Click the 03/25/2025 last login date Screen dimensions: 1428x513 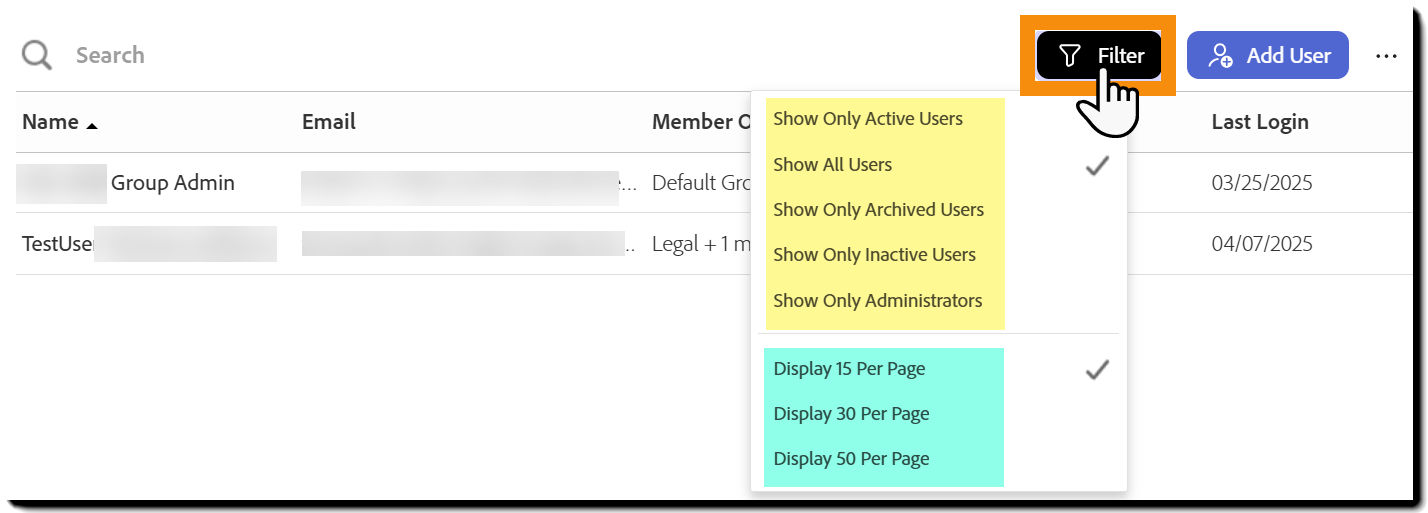pyautogui.click(x=1262, y=183)
